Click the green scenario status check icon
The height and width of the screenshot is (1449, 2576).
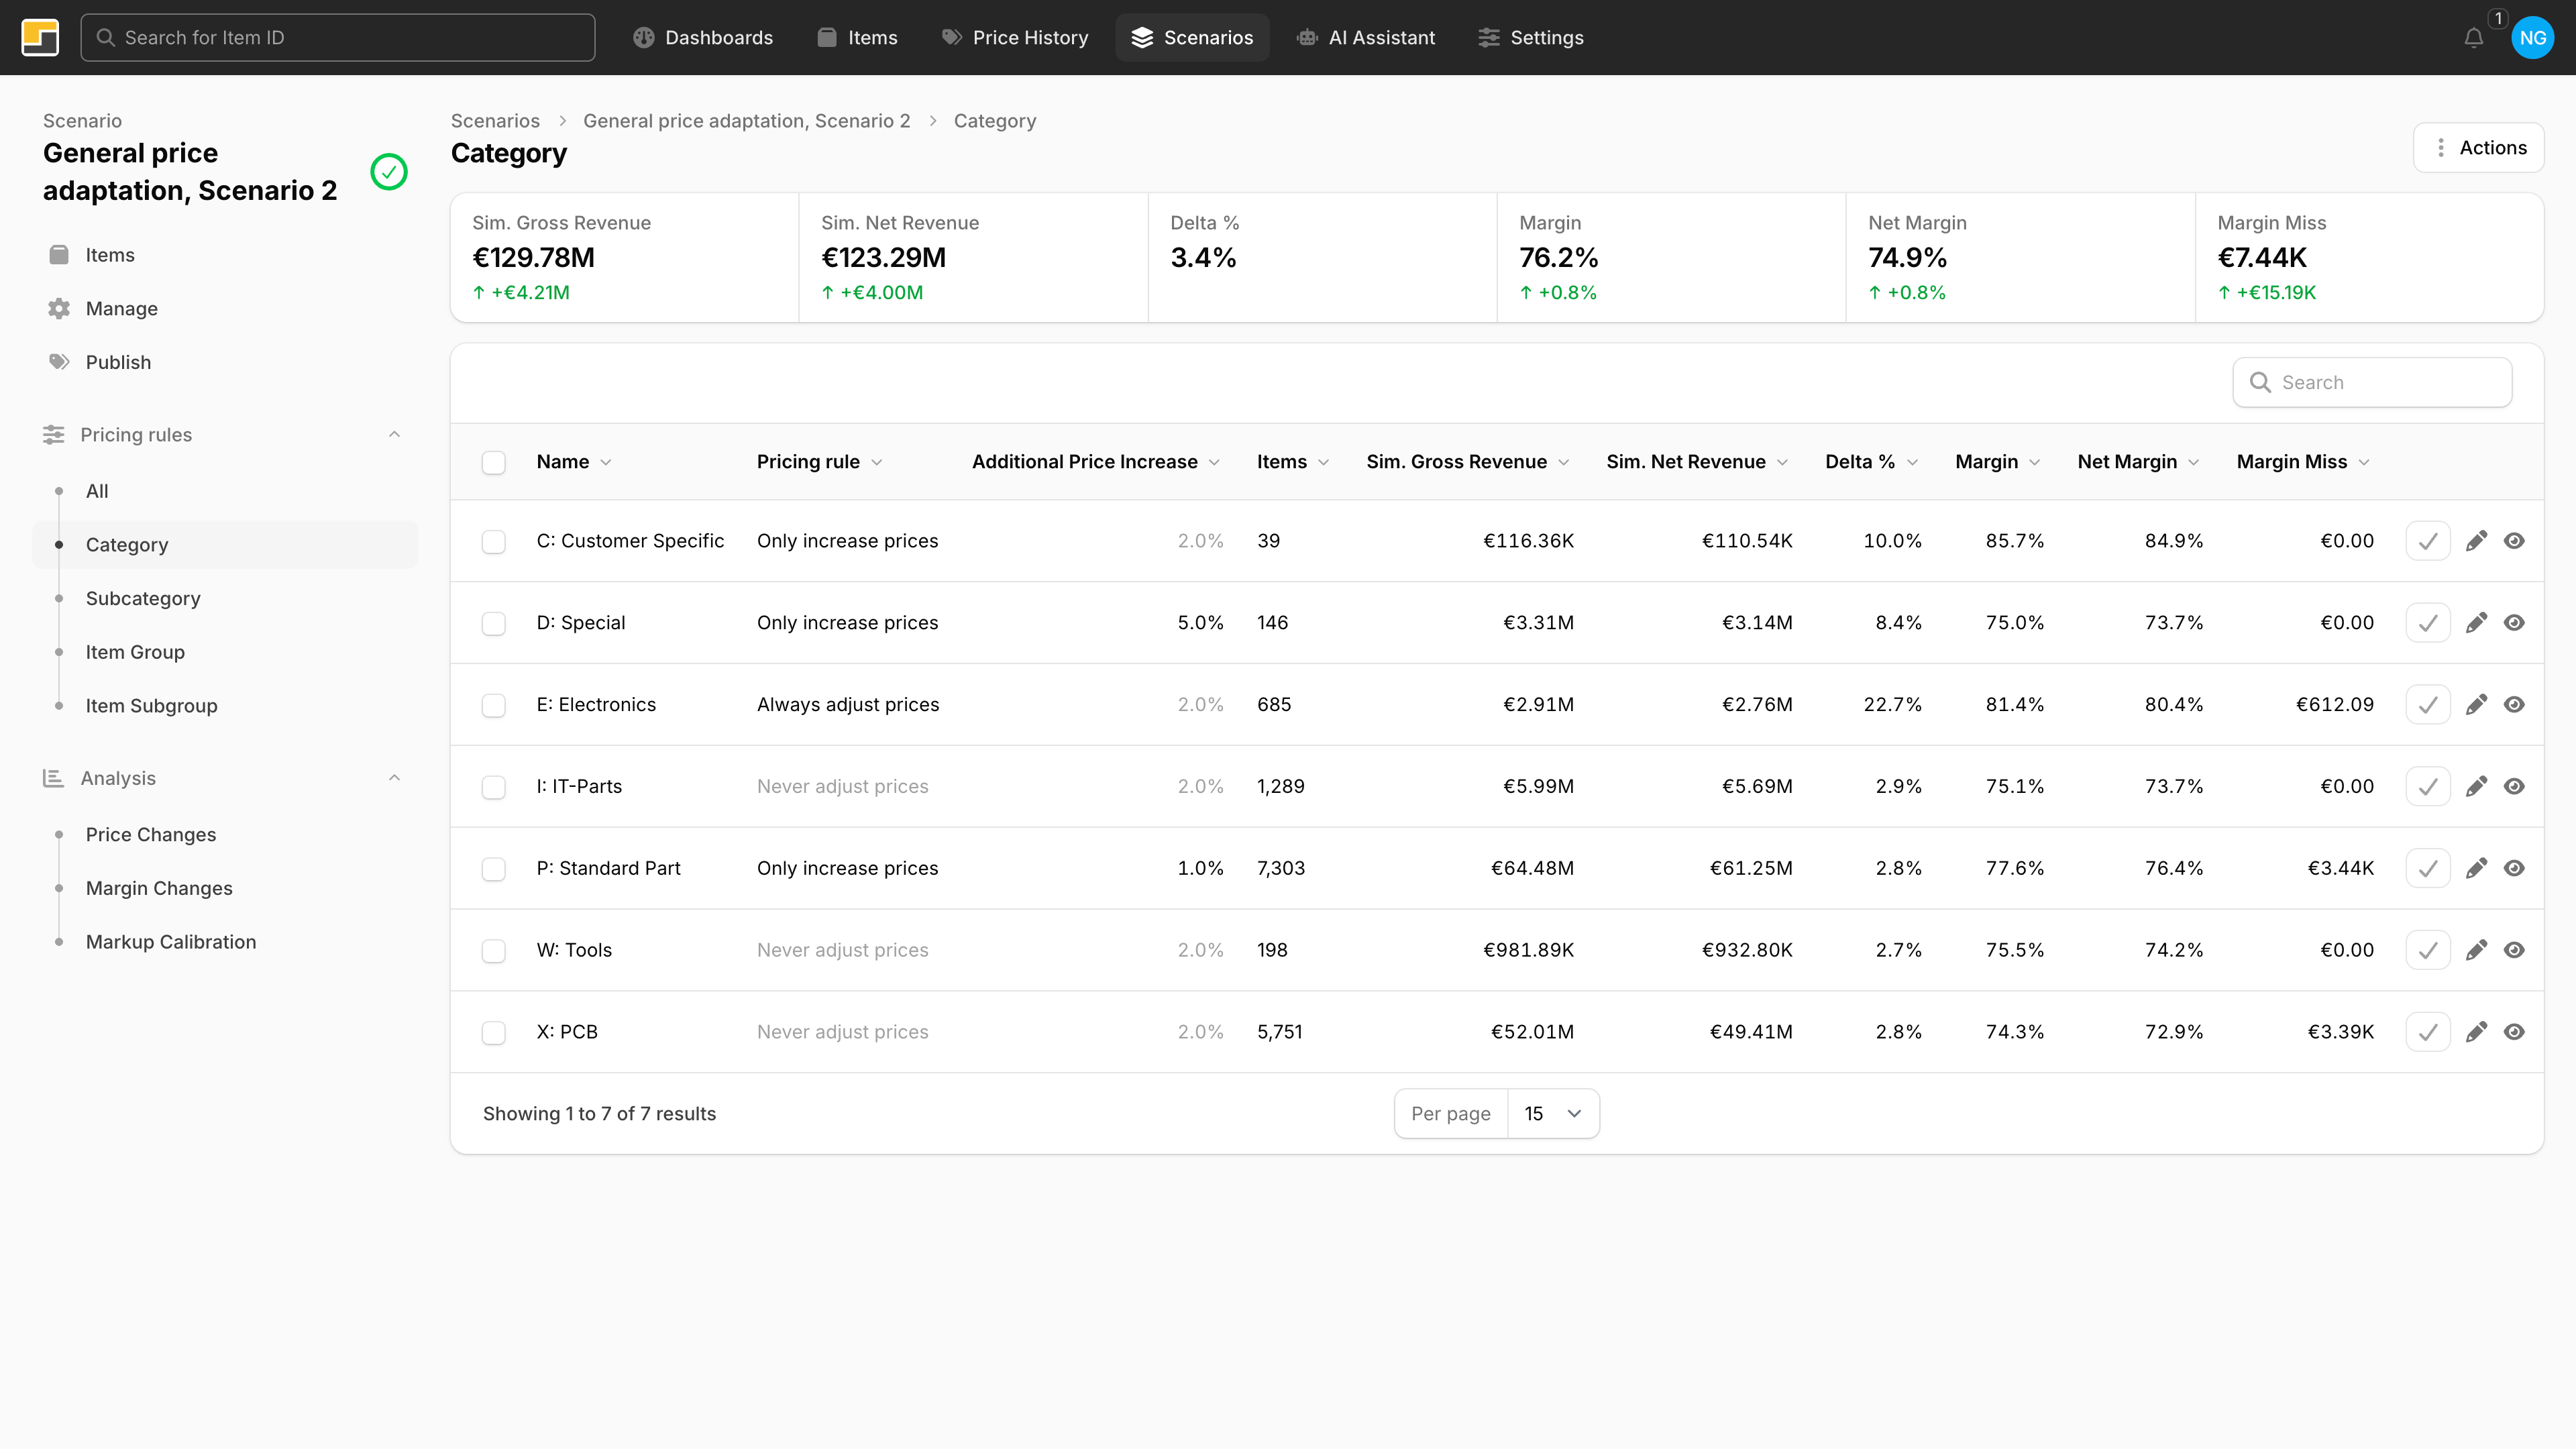click(389, 172)
